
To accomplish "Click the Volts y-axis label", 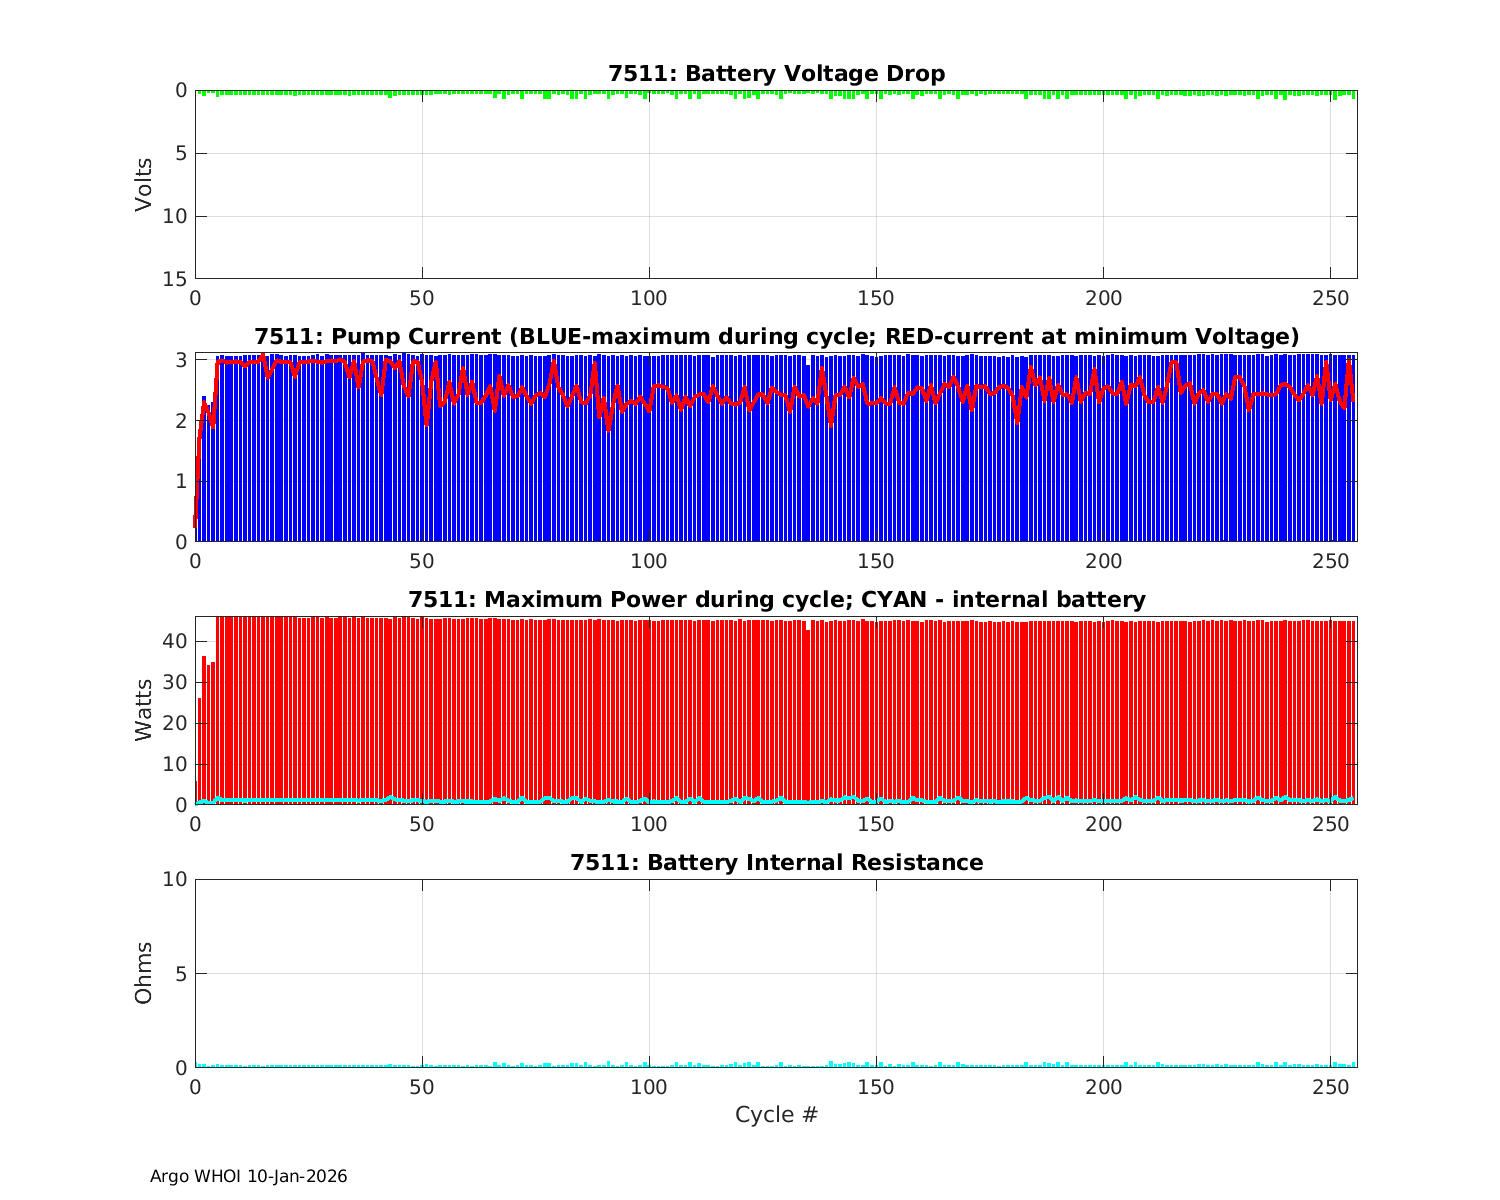I will [144, 184].
